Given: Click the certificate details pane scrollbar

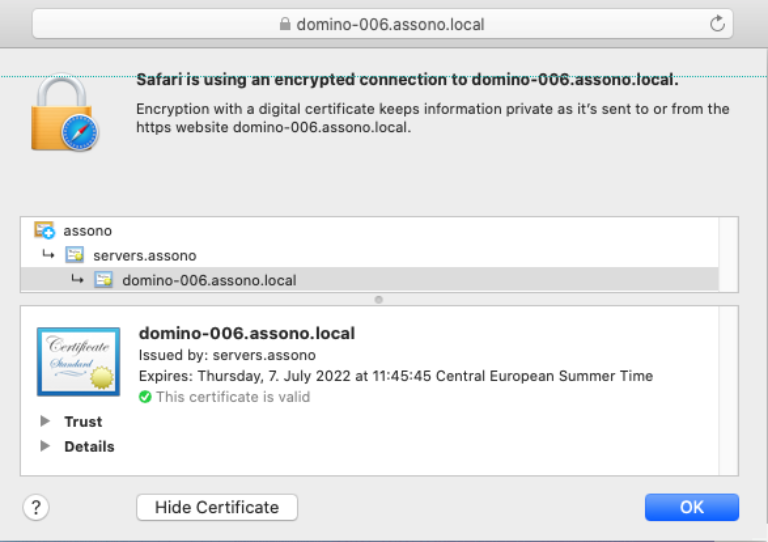Looking at the screenshot, I should pyautogui.click(x=728, y=391).
